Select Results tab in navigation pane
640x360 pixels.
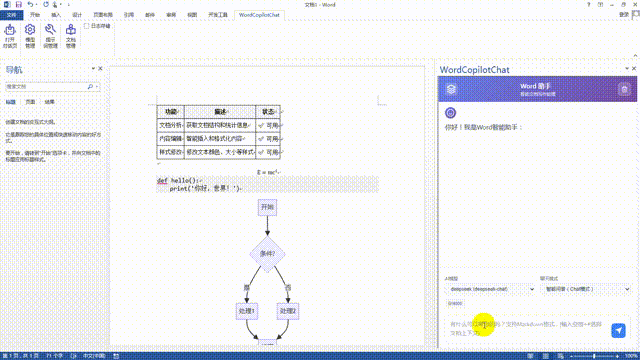point(49,102)
